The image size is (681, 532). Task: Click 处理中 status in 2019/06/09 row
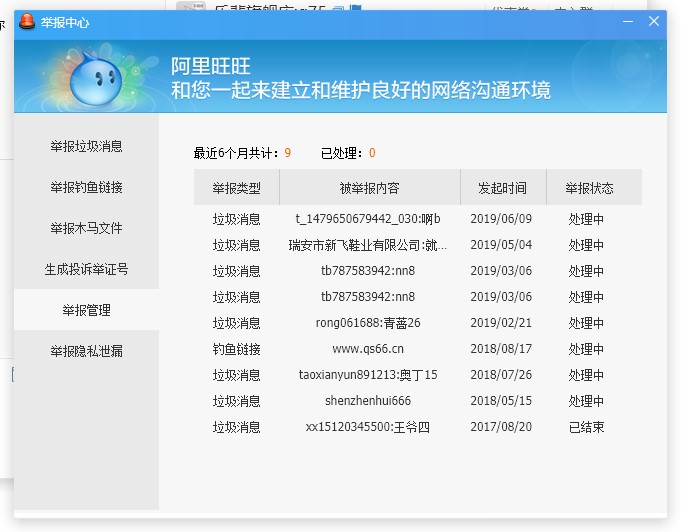586,219
